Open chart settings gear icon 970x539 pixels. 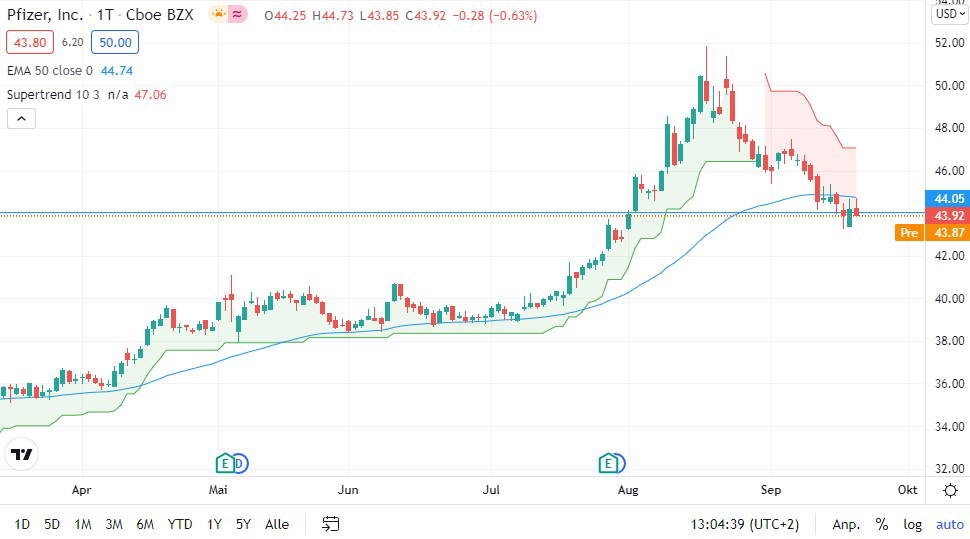click(x=950, y=491)
